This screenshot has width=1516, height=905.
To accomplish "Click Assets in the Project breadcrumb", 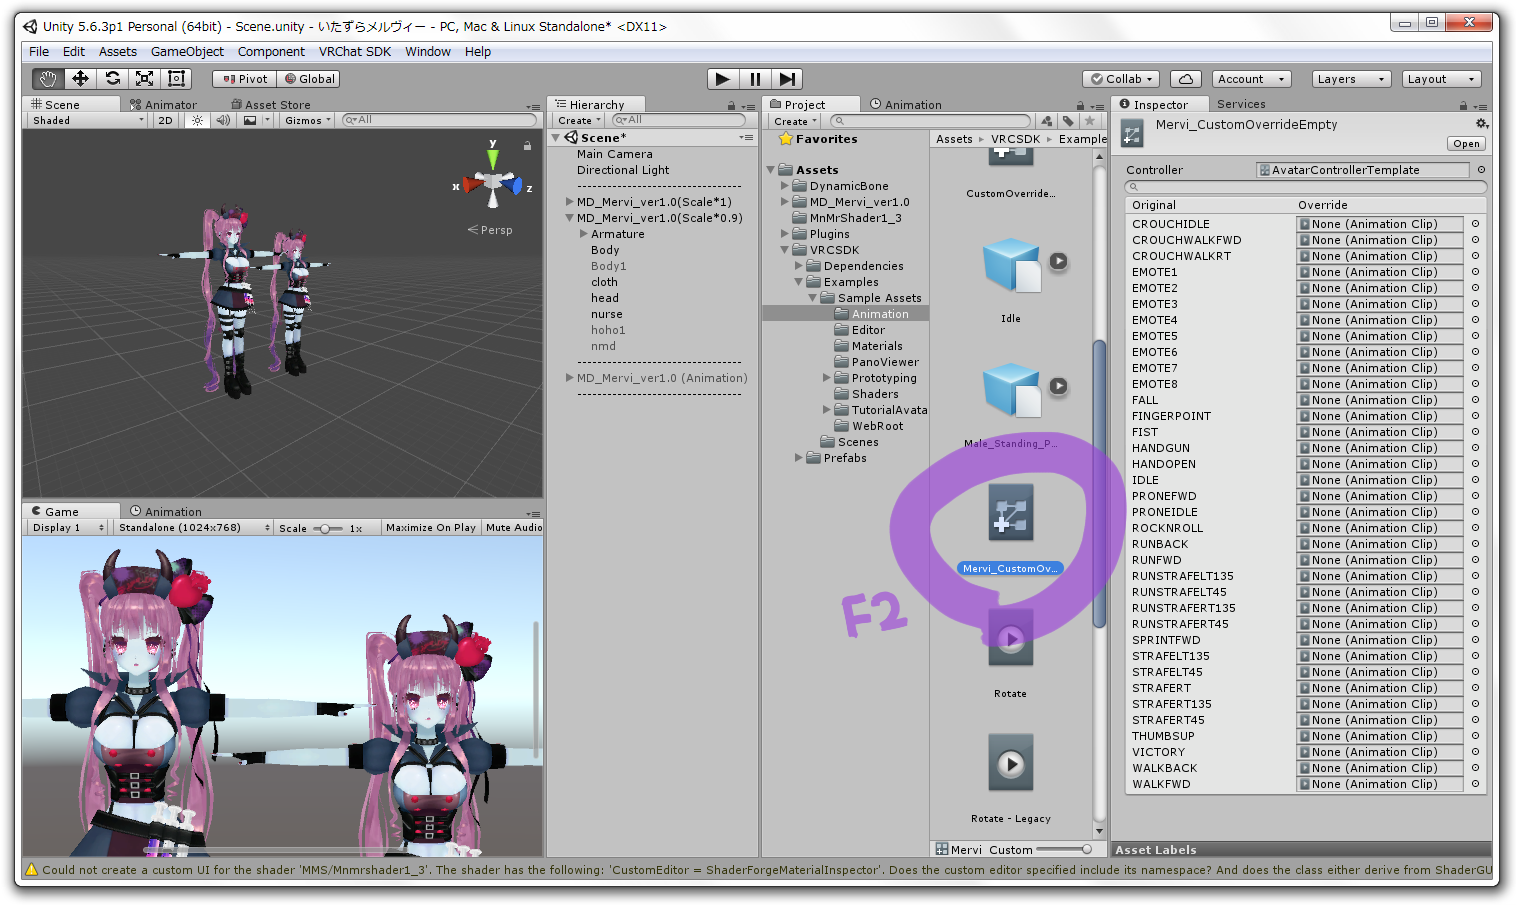I will point(954,139).
